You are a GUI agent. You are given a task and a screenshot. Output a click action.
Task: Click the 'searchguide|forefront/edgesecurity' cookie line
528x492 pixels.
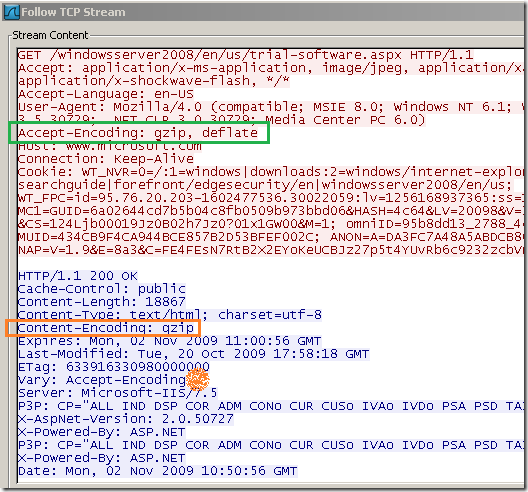(x=265, y=185)
